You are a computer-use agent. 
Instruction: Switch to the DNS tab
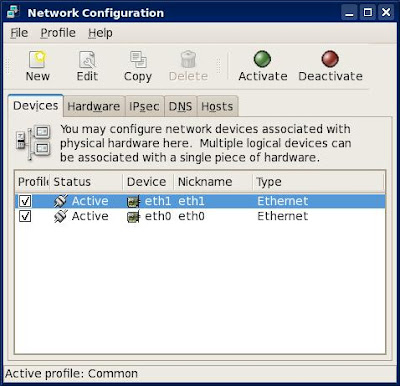click(180, 106)
